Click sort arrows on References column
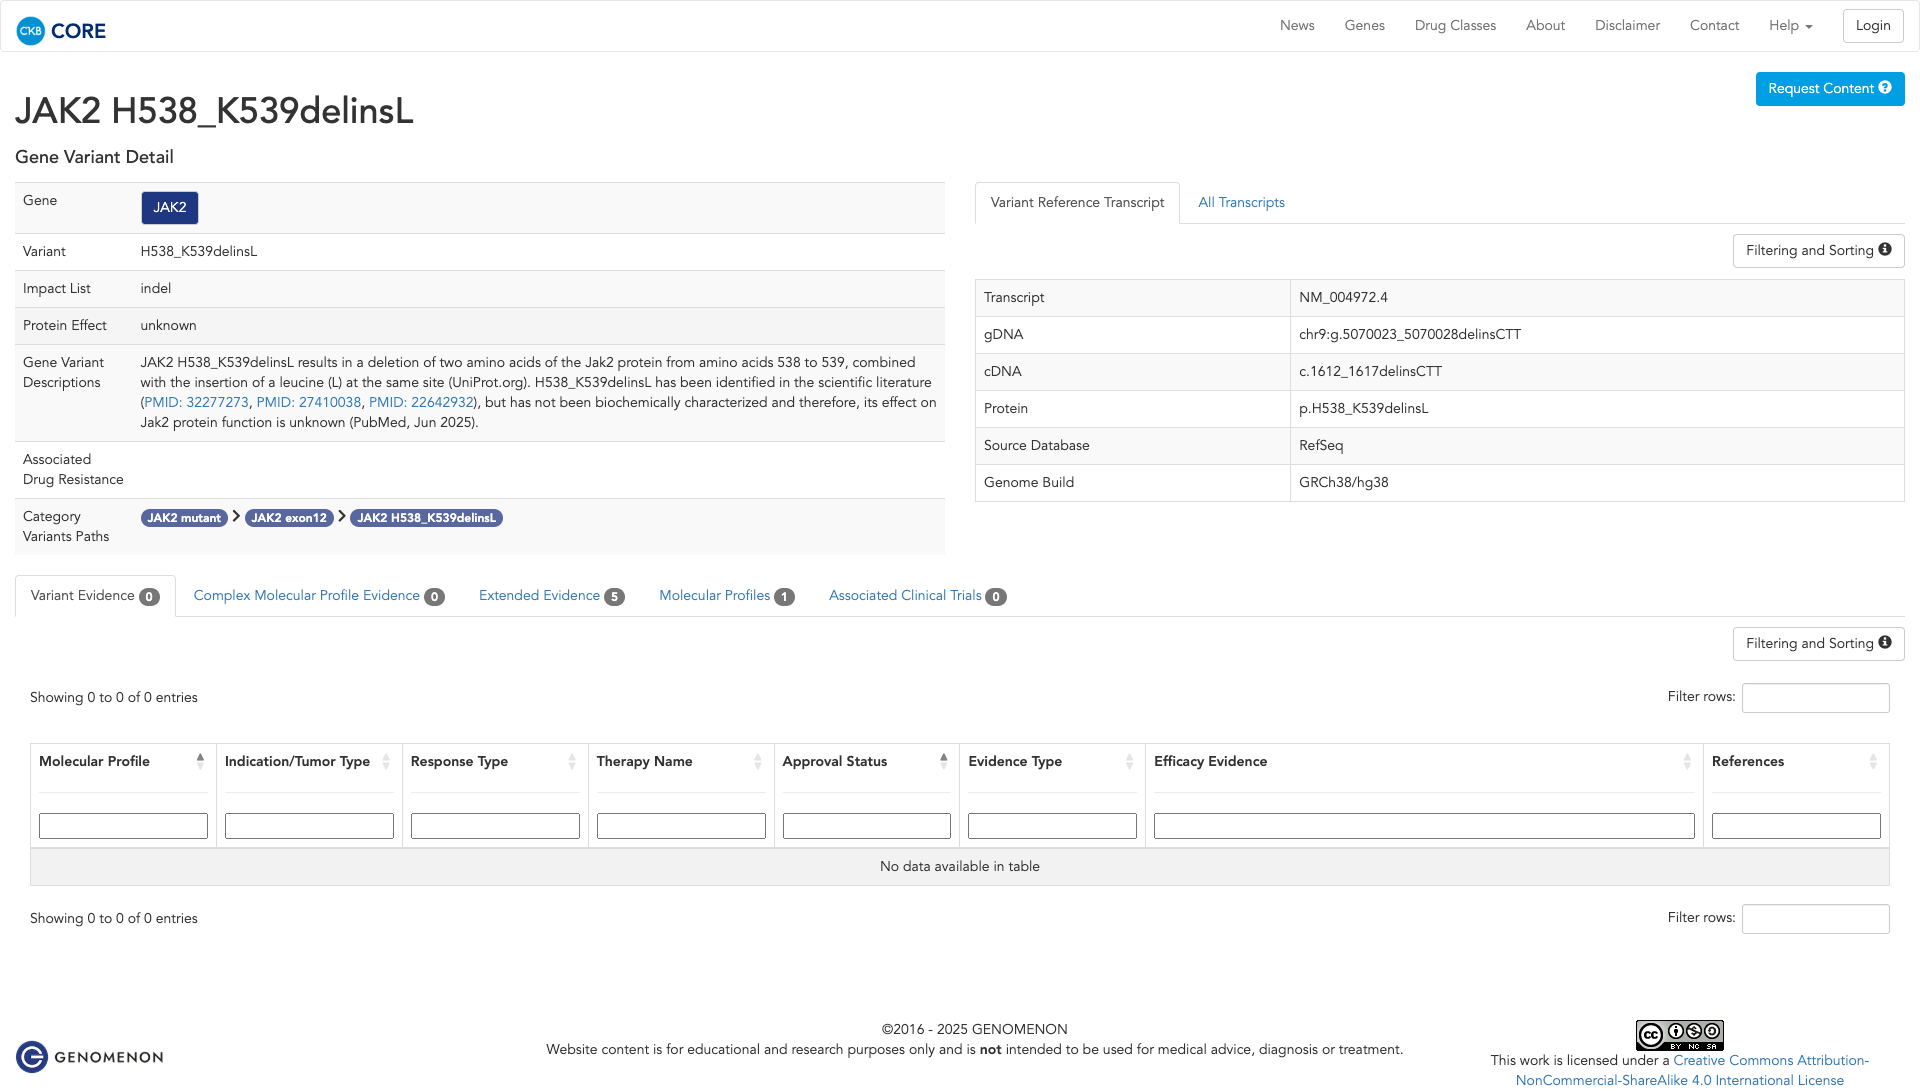The image size is (1920, 1091). [1872, 762]
